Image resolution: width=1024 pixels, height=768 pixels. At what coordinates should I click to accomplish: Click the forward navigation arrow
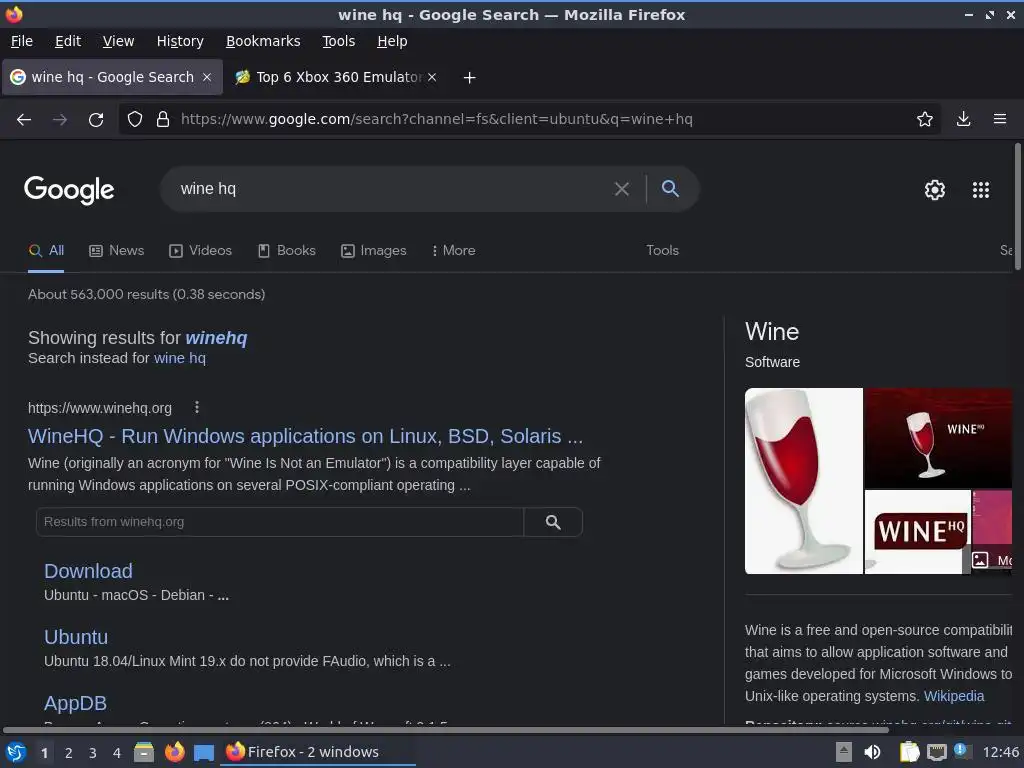pyautogui.click(x=60, y=120)
